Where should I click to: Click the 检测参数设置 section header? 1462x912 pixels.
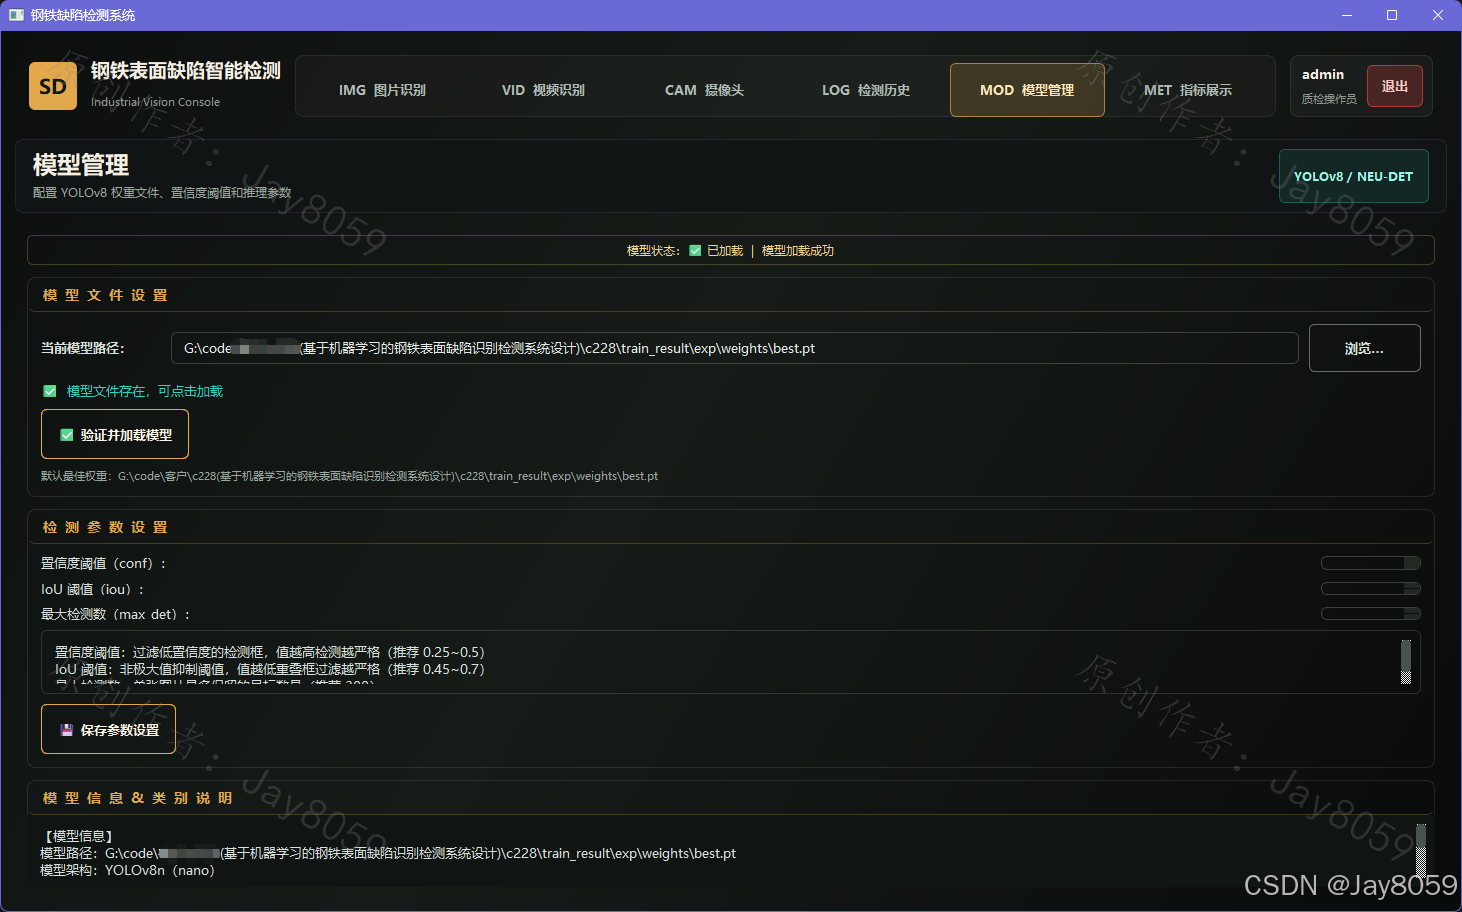[x=105, y=527]
